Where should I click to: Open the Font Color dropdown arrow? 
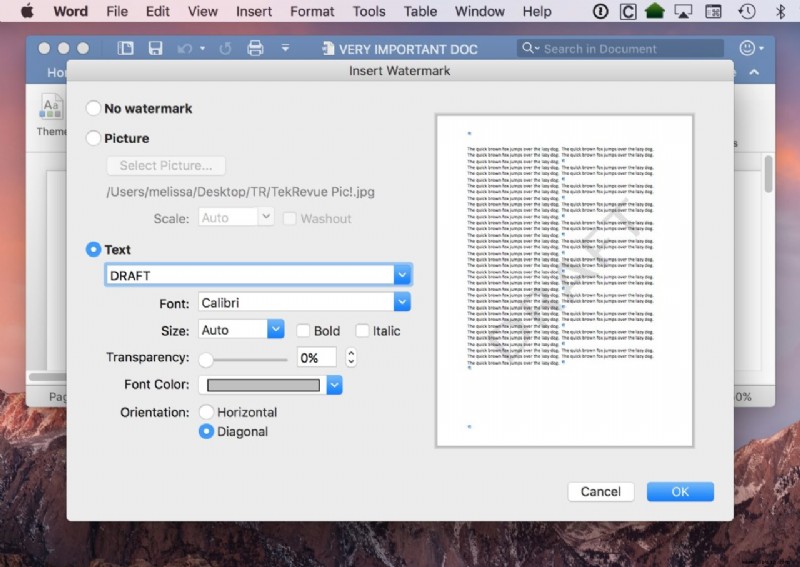point(334,385)
